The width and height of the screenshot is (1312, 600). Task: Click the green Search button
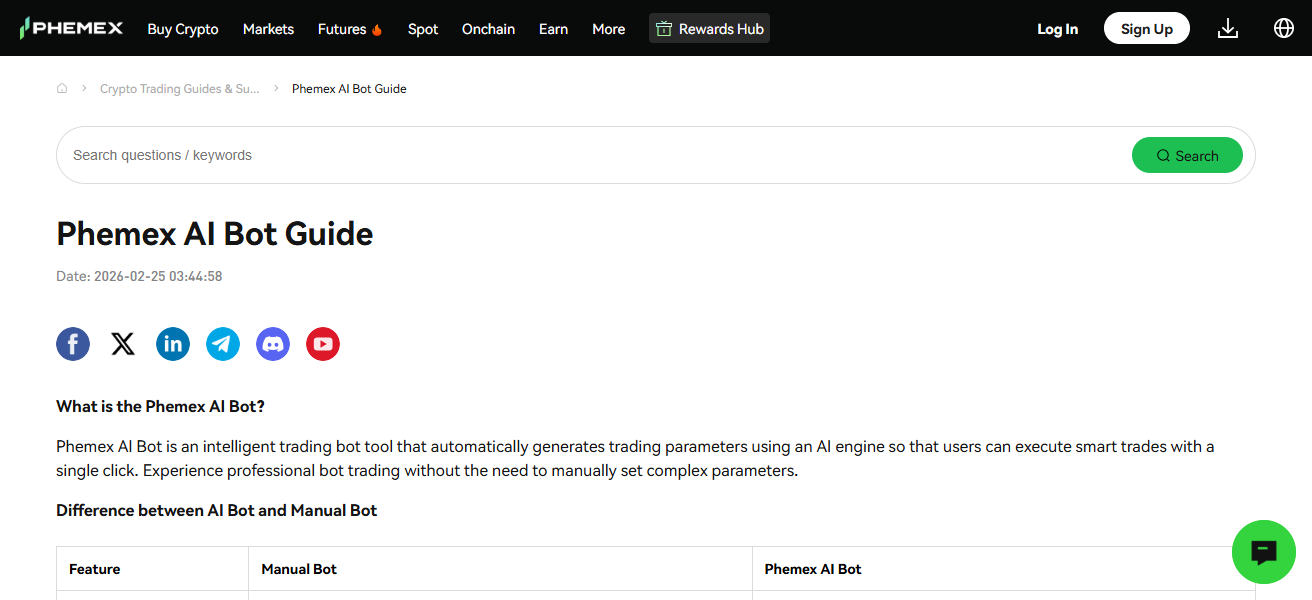tap(1187, 155)
